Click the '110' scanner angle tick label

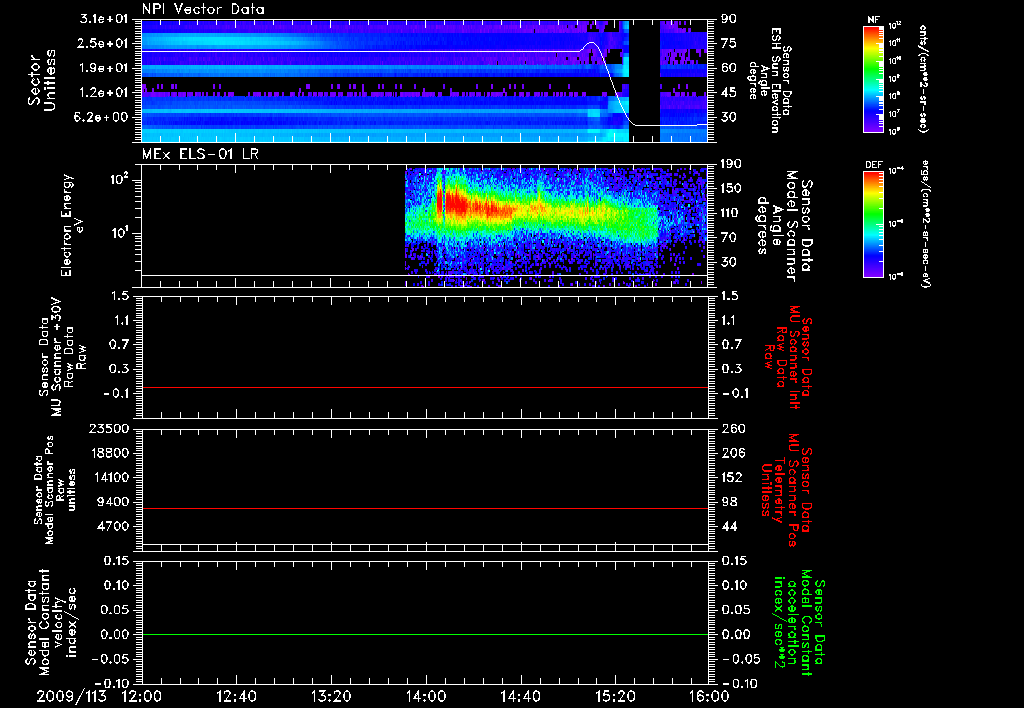coord(731,213)
